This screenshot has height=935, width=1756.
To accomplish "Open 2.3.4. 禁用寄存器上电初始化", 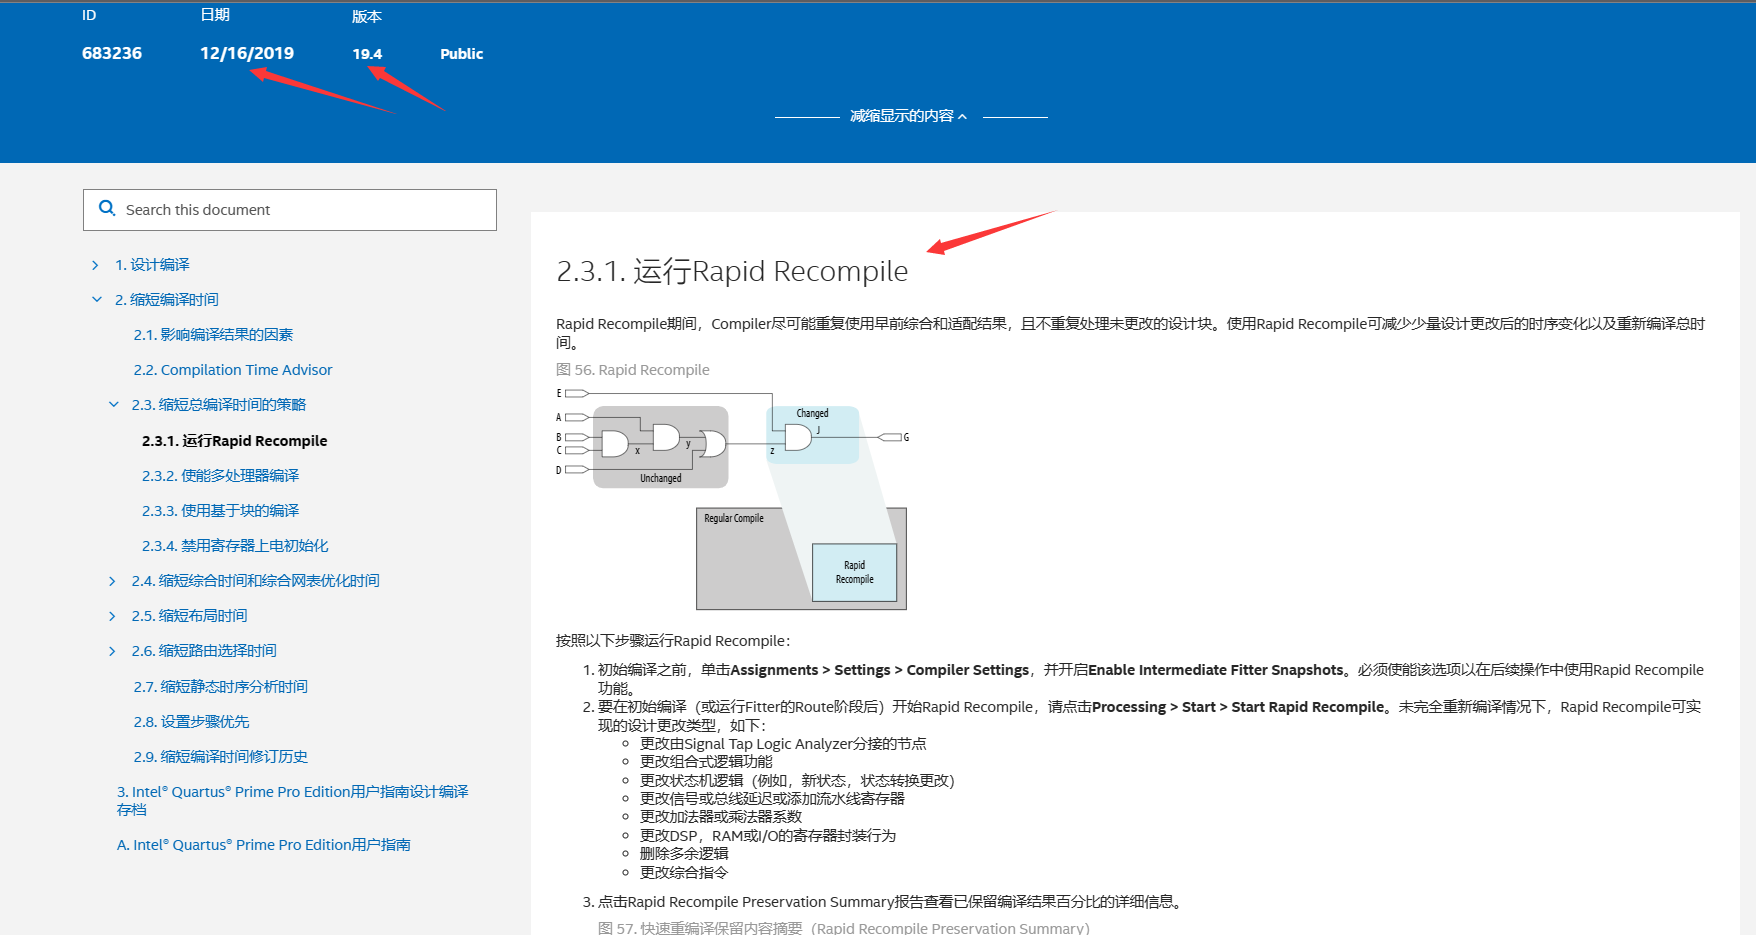I will point(235,546).
